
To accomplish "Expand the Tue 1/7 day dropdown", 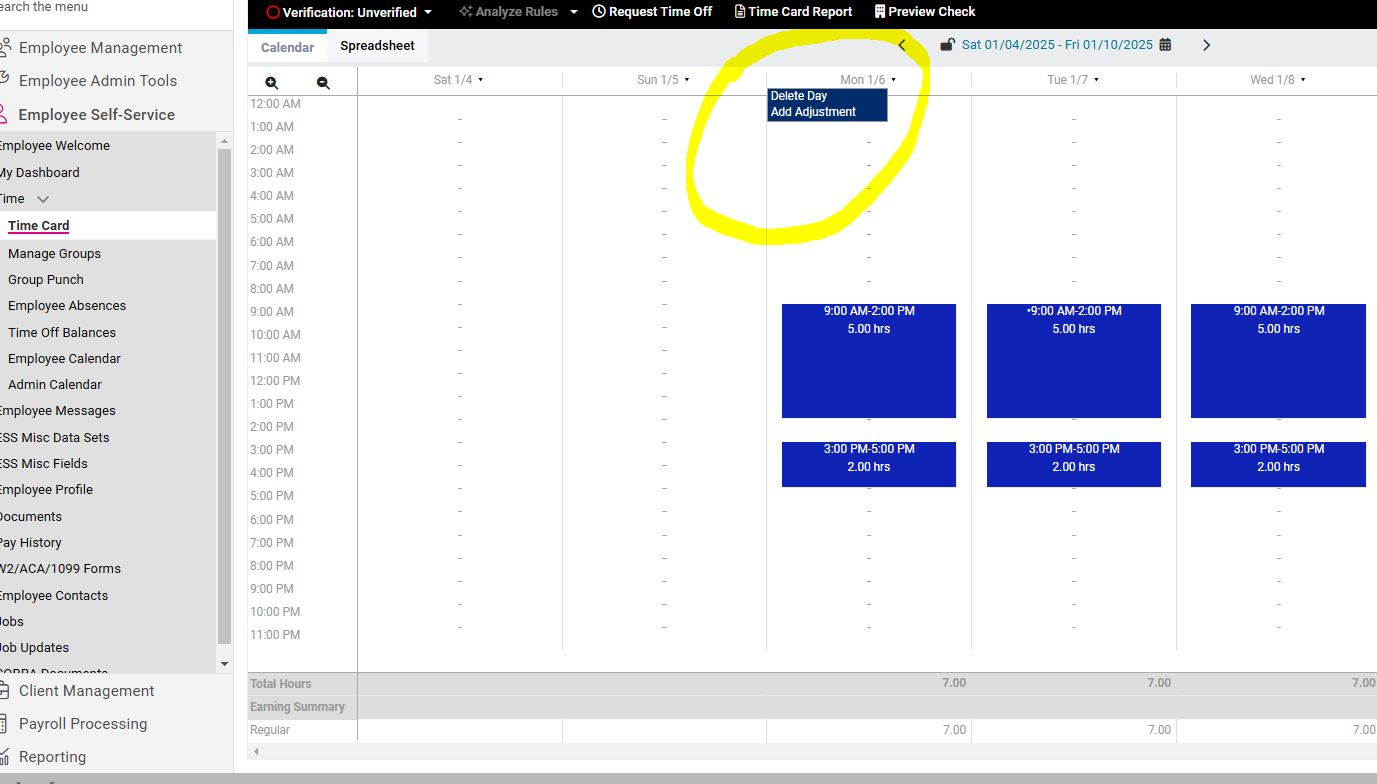I will pos(1097,80).
